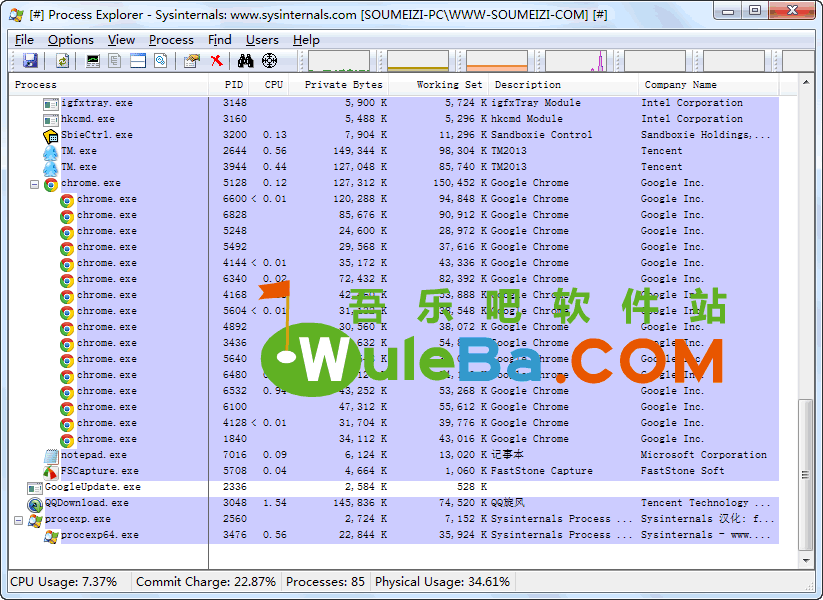The height and width of the screenshot is (600, 823).
Task: Click 'CPU Usage: 7.37%' in status bar
Action: tap(64, 582)
